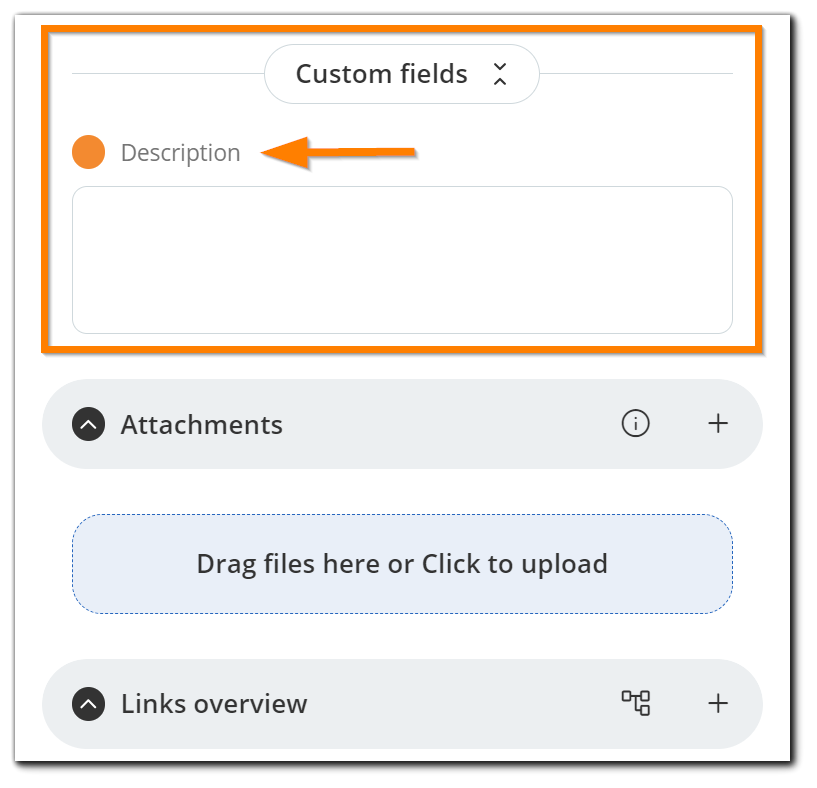The width and height of the screenshot is (817, 788).
Task: Select the Custom fields header
Action: click(381, 74)
